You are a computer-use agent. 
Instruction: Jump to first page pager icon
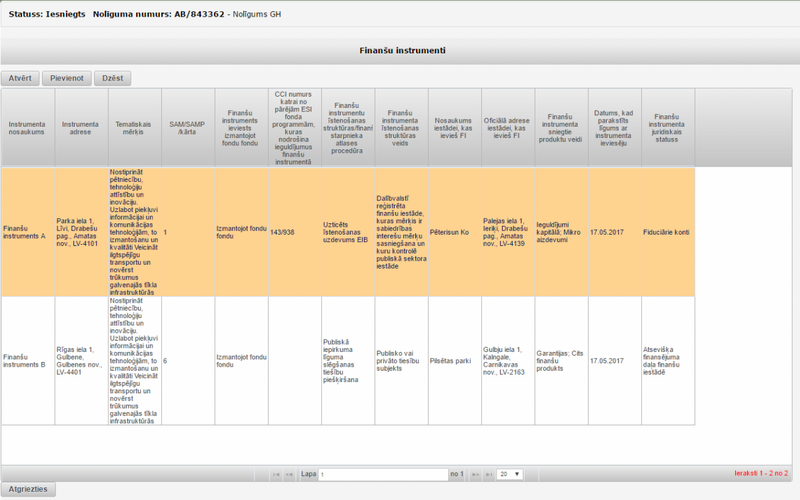(276, 473)
